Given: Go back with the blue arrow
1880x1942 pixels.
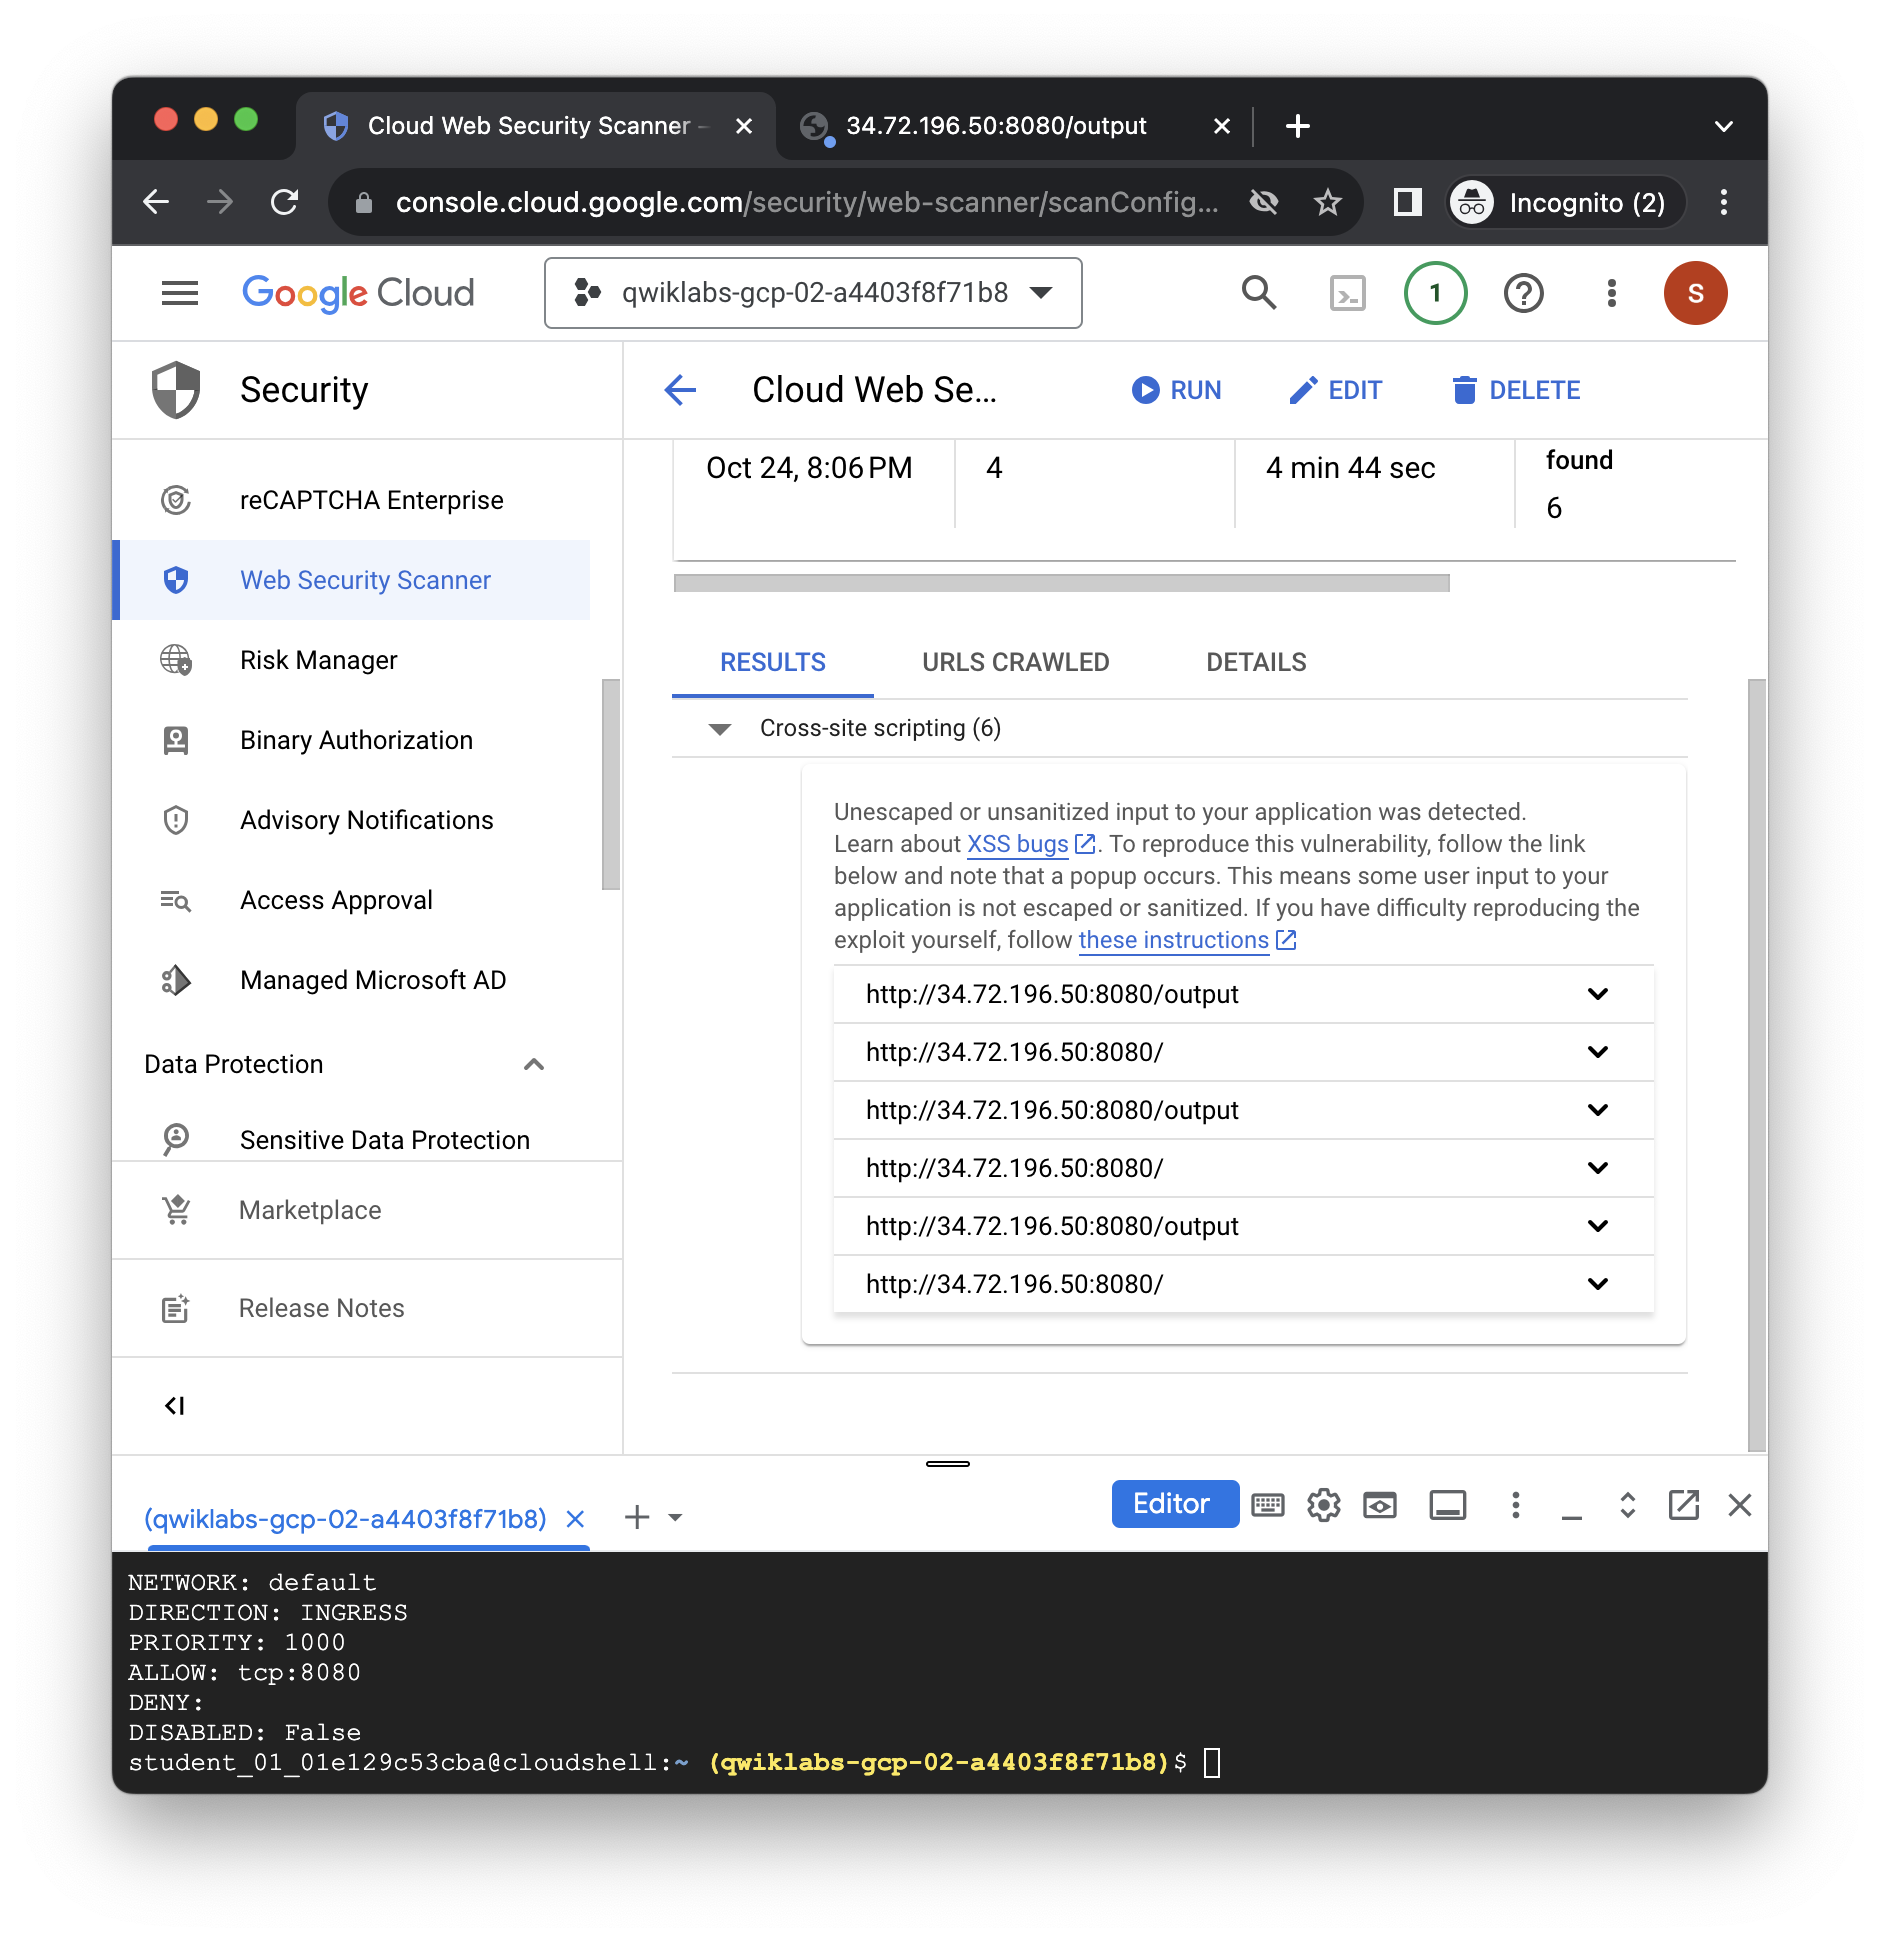Looking at the screenshot, I should pos(680,390).
